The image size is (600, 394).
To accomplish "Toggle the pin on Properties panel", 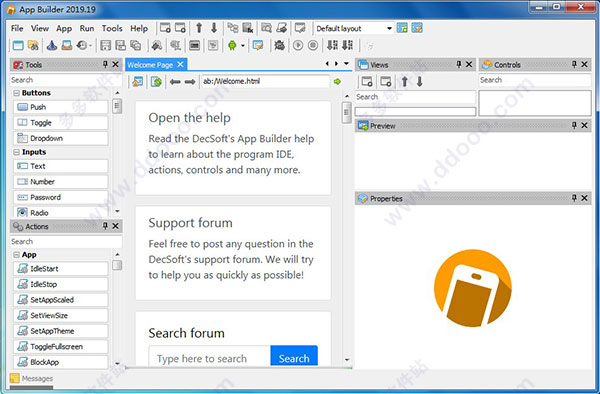I will [574, 198].
